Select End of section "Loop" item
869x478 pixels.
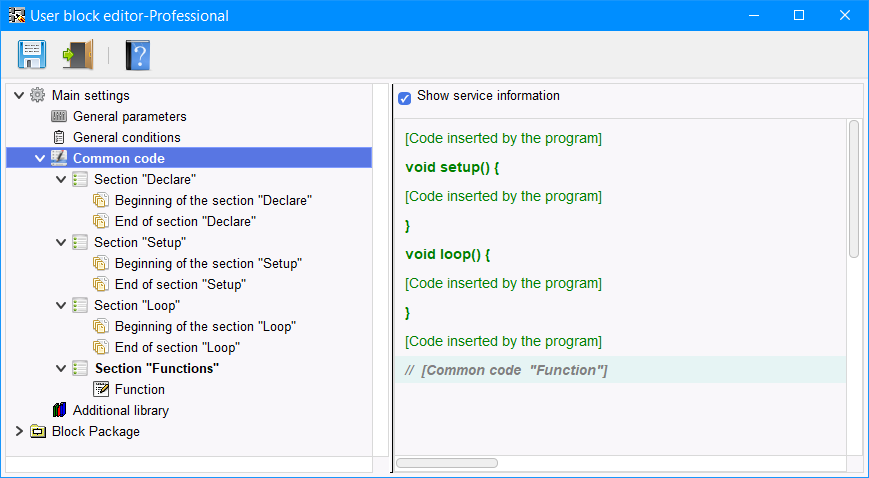(177, 348)
